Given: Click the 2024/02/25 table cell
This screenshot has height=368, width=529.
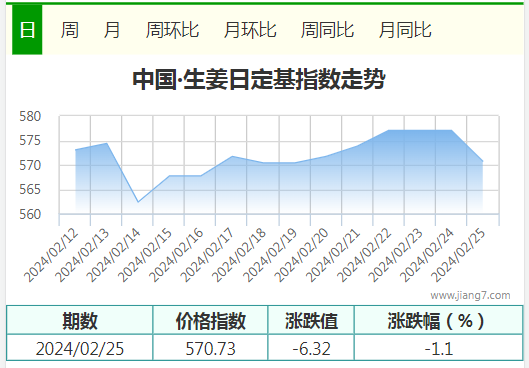Looking at the screenshot, I should coord(80,348).
